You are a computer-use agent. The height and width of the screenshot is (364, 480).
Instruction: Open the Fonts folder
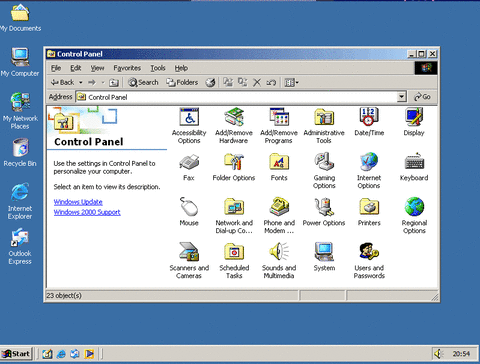click(279, 167)
